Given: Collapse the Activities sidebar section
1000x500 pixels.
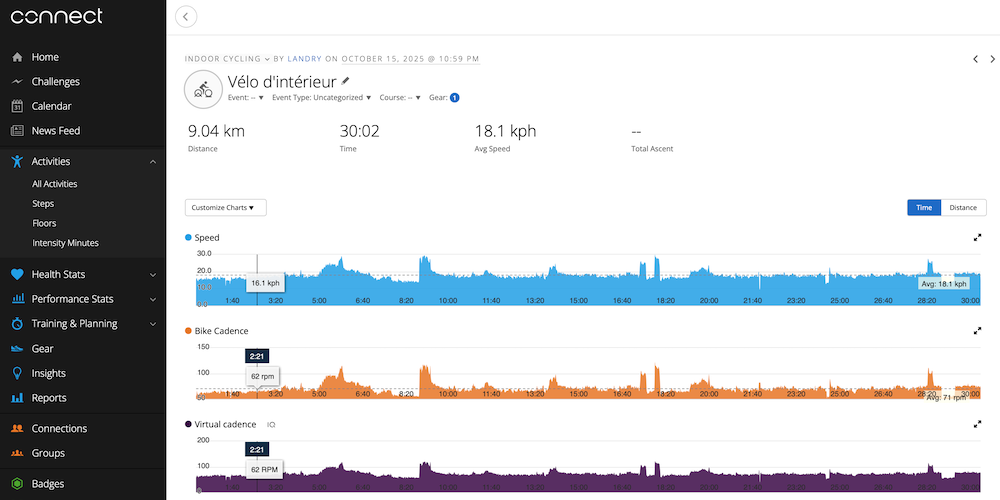Looking at the screenshot, I should coord(153,162).
